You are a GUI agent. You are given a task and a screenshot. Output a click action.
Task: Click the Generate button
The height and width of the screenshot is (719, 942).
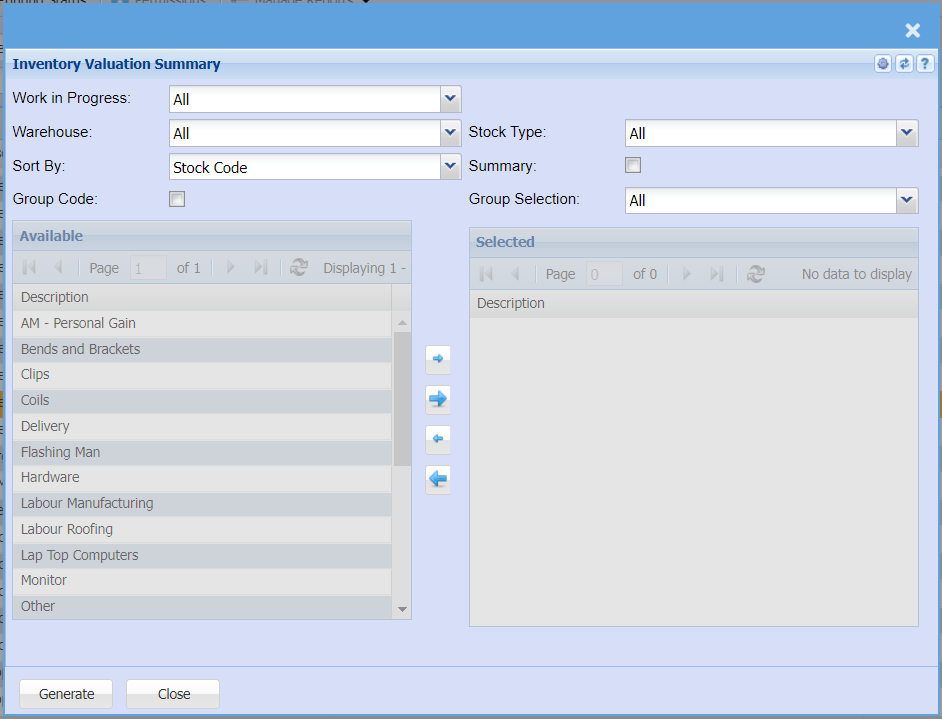coord(66,694)
